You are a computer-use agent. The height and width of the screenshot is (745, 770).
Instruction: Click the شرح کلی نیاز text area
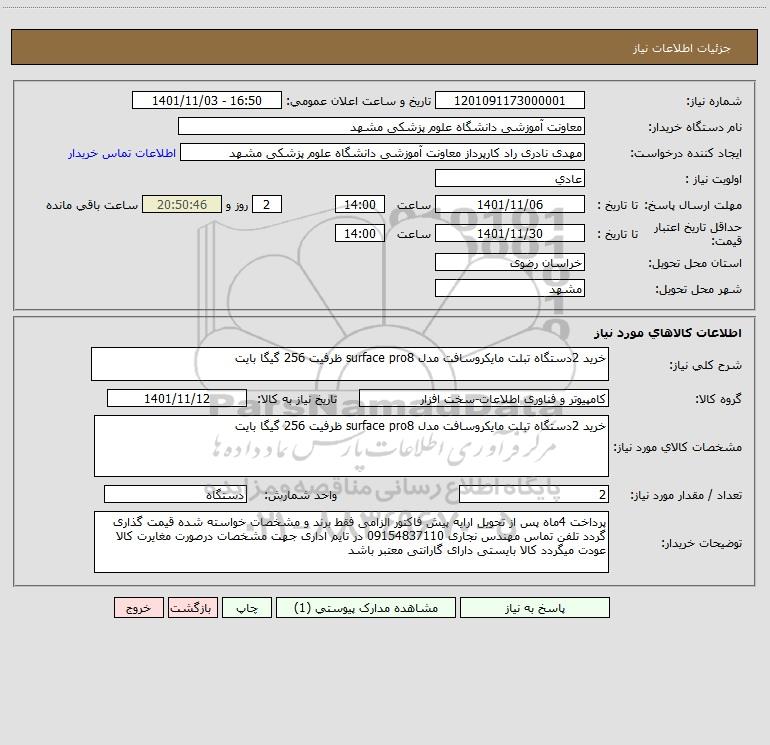[350, 364]
